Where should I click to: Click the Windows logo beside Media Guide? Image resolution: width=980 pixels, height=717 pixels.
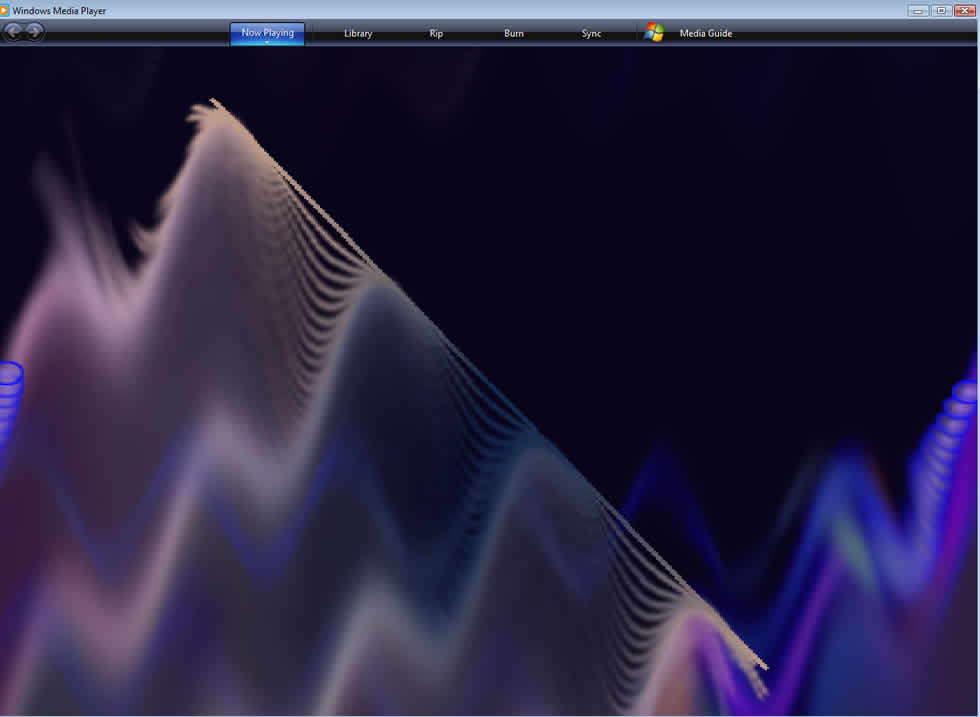(x=654, y=33)
